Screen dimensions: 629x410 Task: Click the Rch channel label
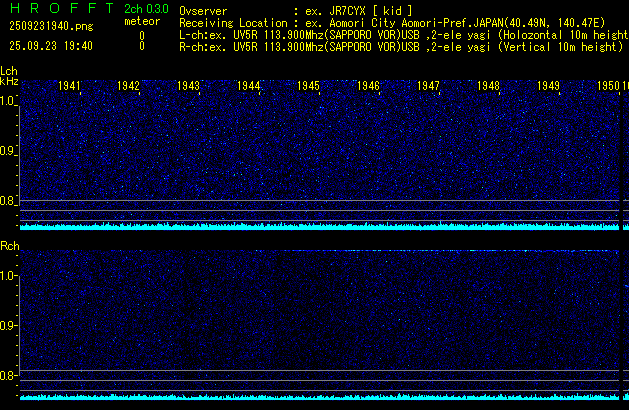(9, 245)
